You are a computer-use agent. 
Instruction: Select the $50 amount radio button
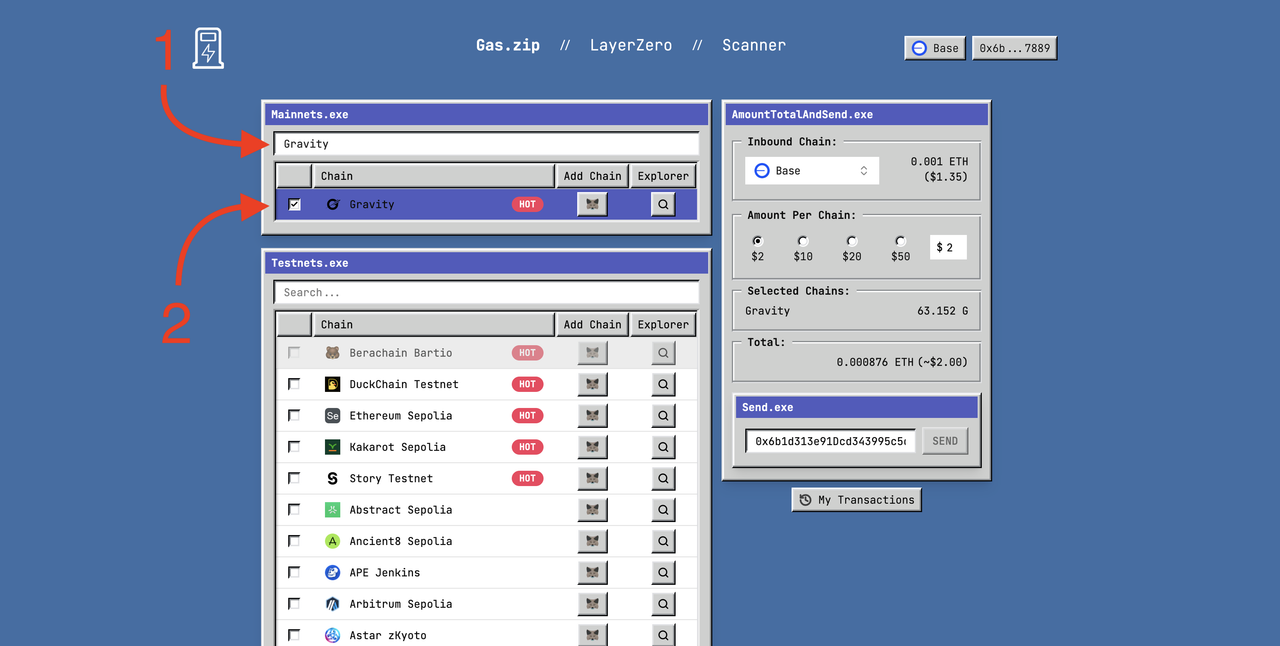click(x=900, y=241)
